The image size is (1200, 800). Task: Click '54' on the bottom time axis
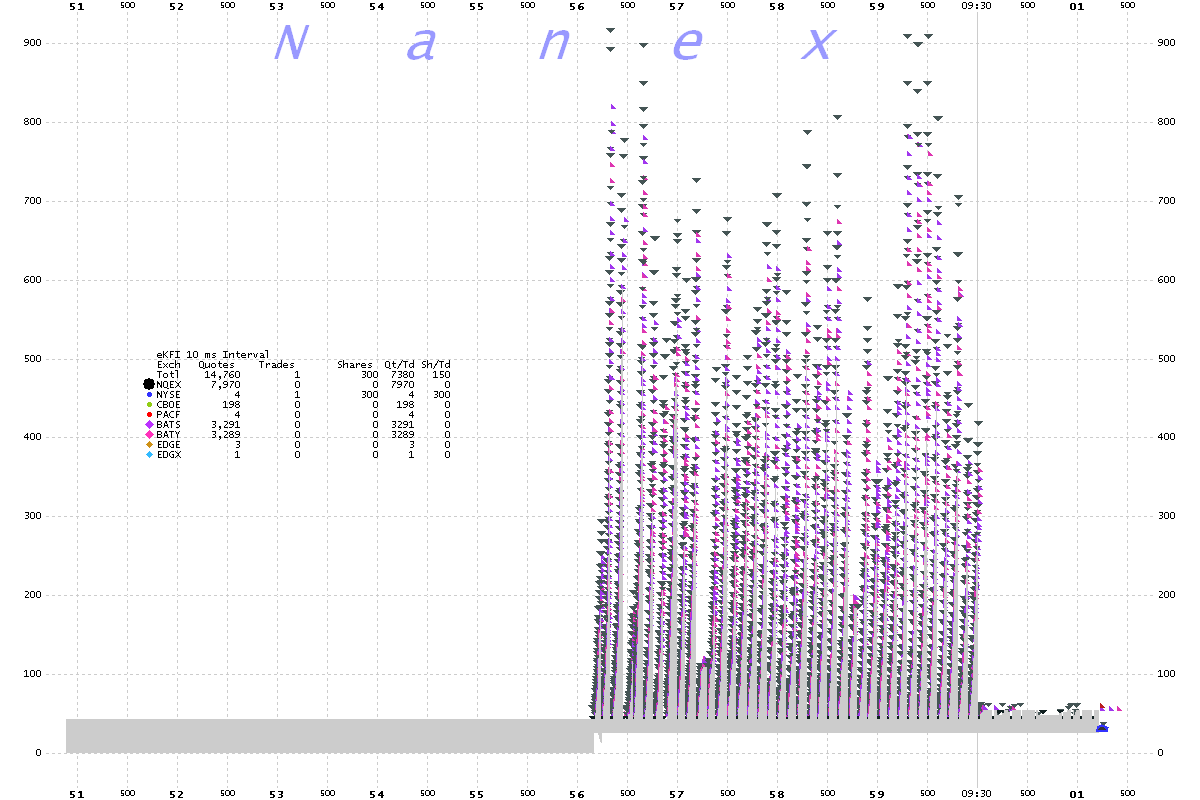click(377, 794)
